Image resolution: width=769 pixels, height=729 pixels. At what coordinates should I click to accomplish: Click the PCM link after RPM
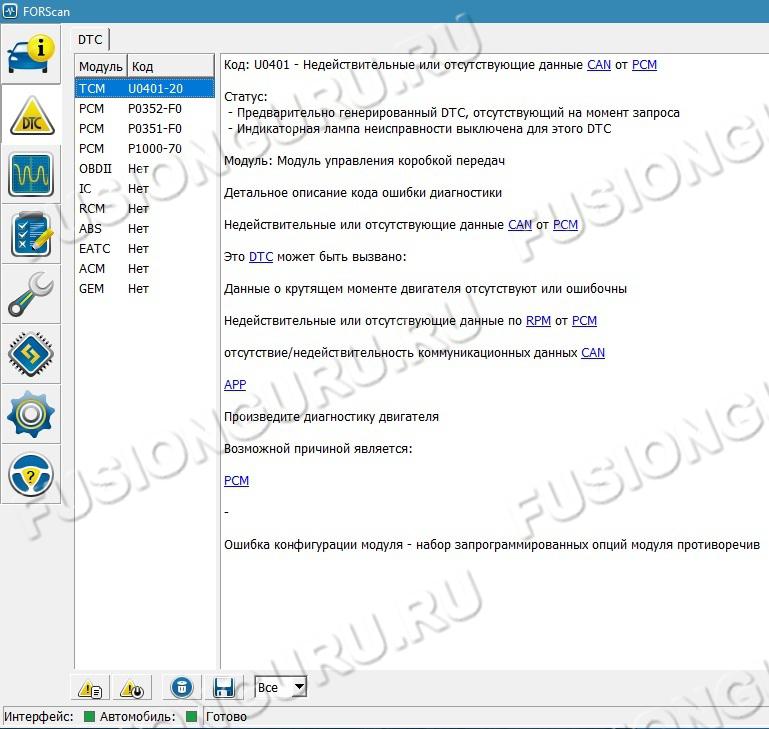point(584,321)
